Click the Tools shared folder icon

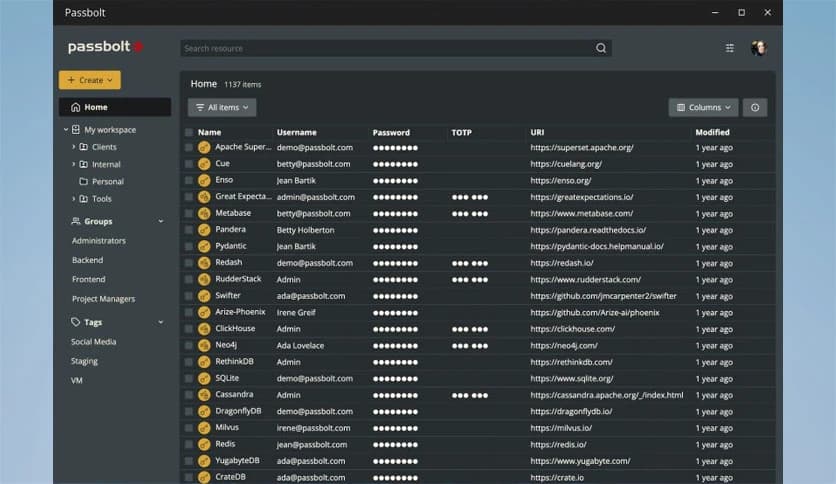pos(84,199)
